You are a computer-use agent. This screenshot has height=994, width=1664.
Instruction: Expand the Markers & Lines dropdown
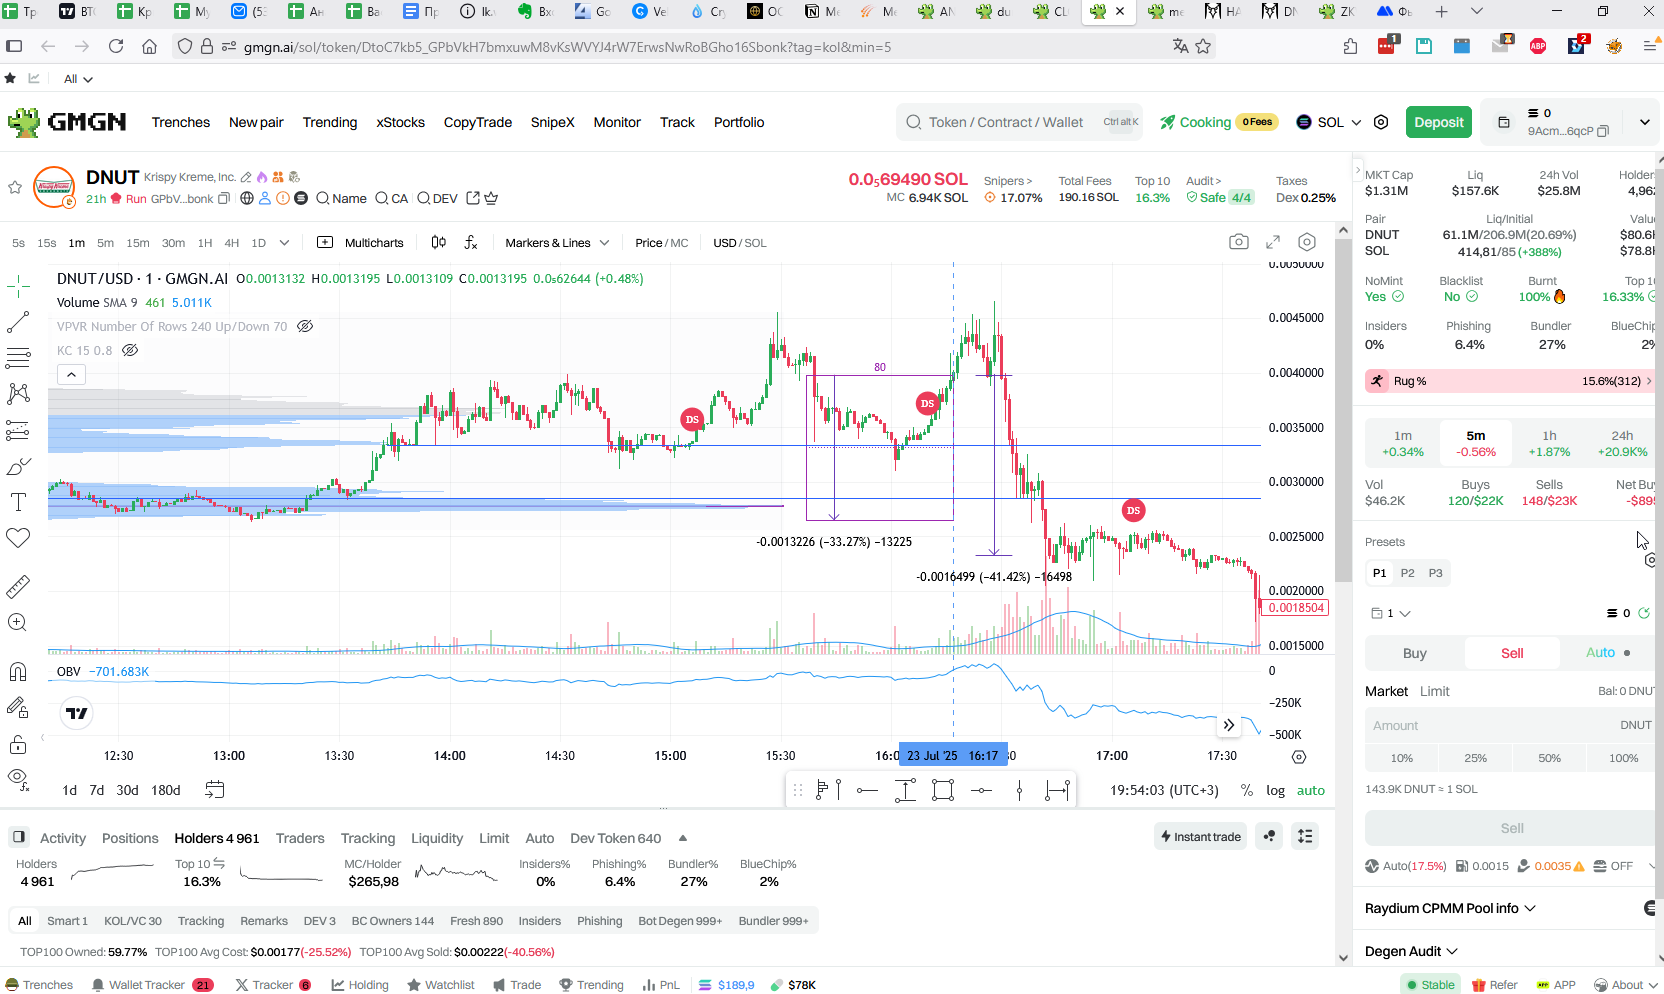pos(557,243)
